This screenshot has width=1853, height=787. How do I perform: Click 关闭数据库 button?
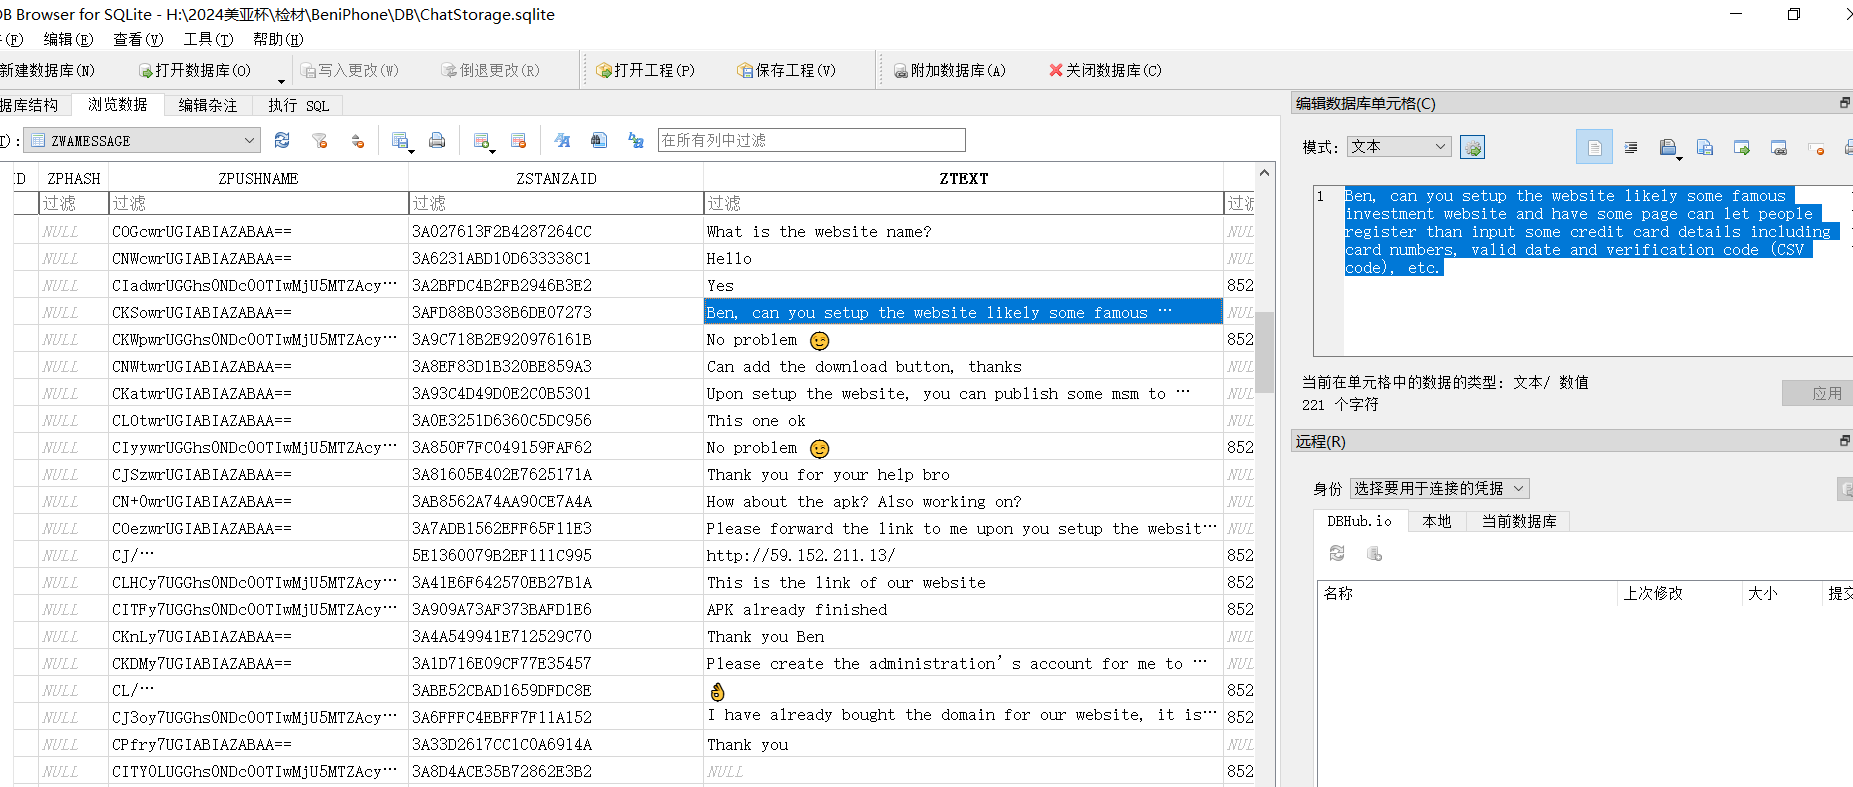[x=1105, y=70]
